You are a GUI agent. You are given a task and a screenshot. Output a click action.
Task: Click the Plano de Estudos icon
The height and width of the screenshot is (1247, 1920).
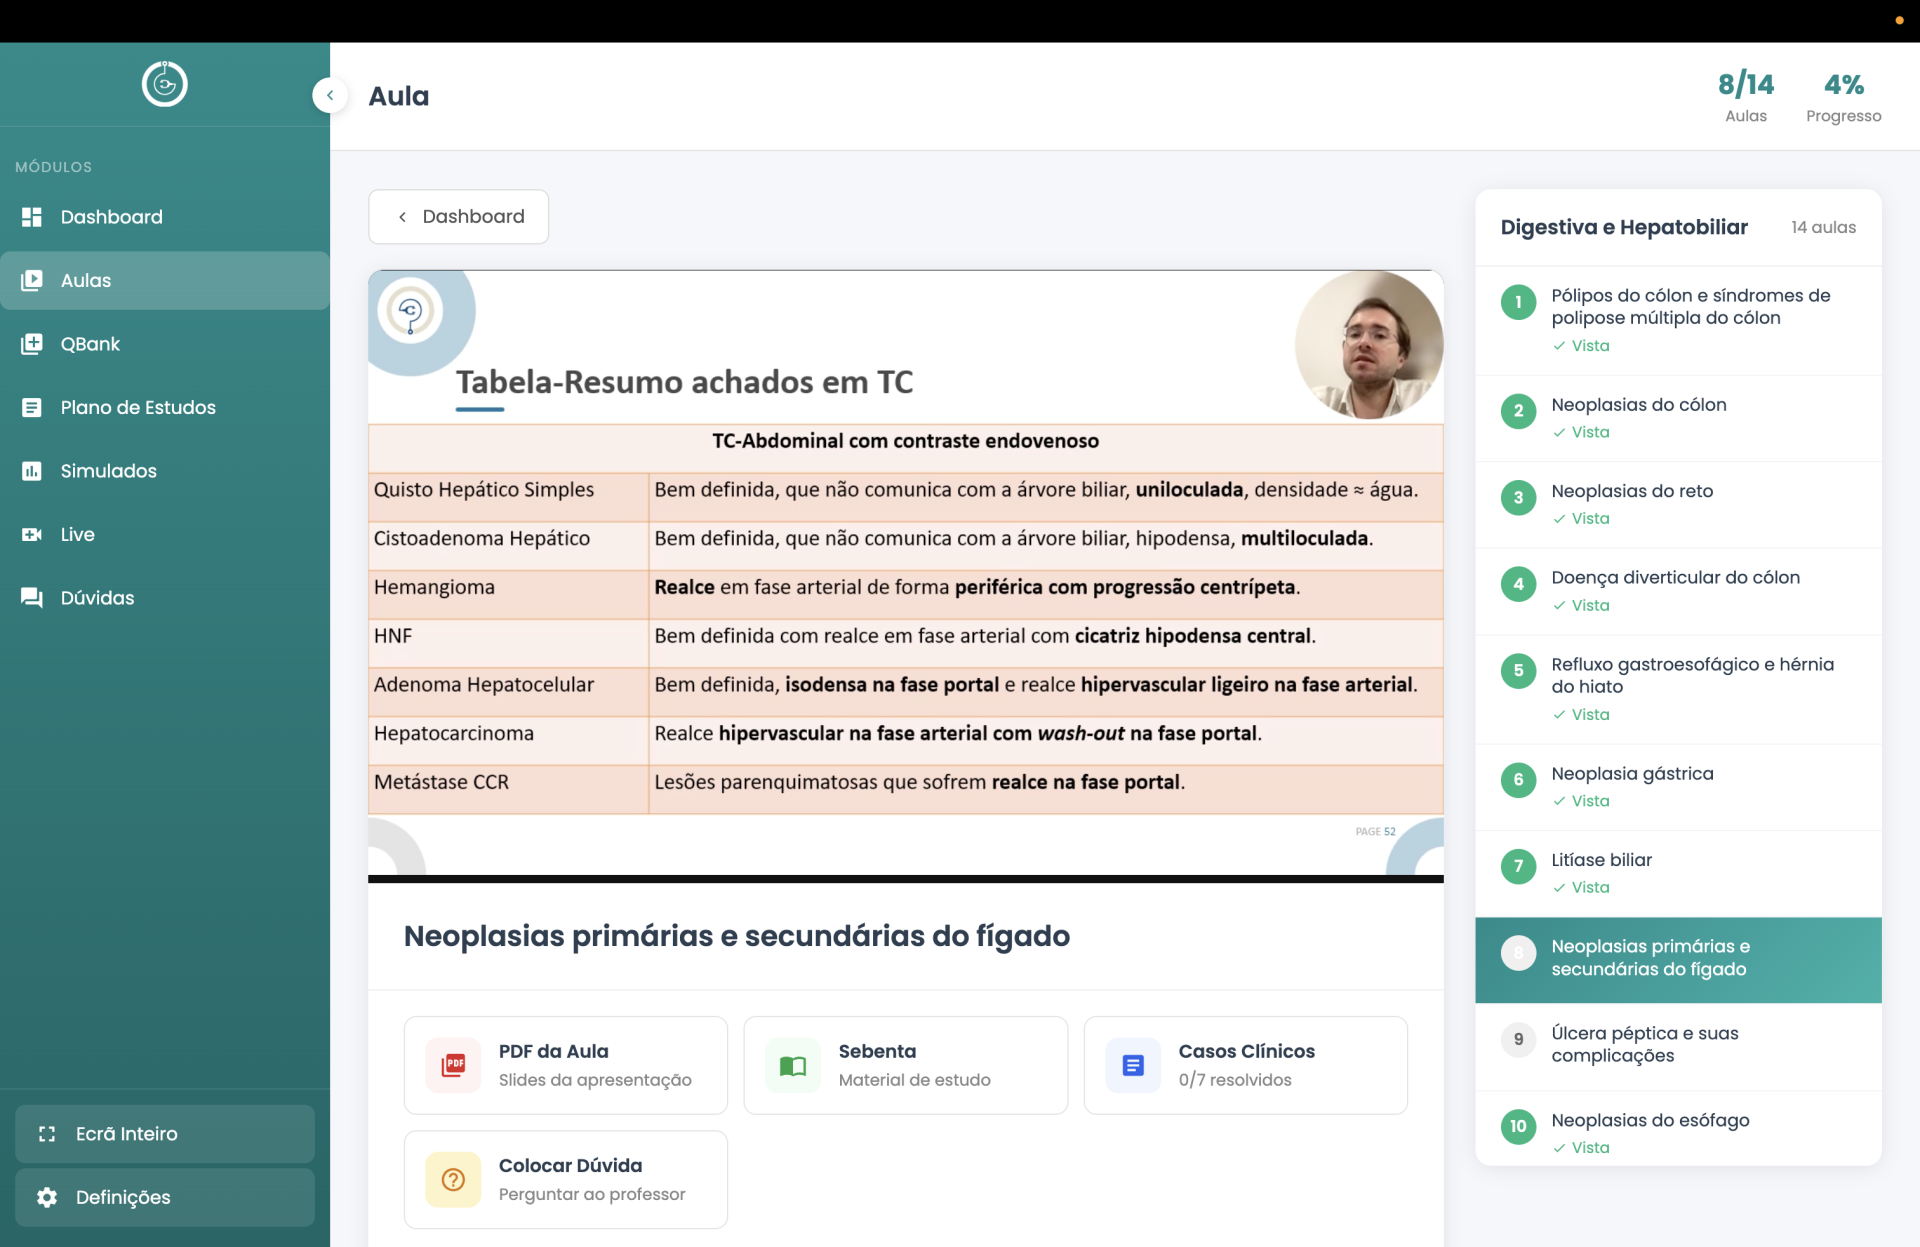point(32,407)
